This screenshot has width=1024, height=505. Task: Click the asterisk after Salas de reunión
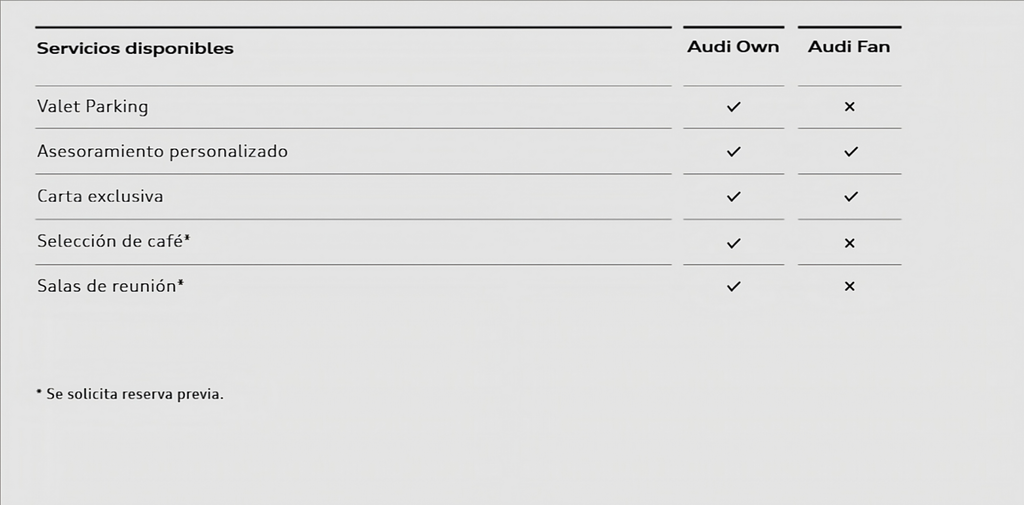181,283
